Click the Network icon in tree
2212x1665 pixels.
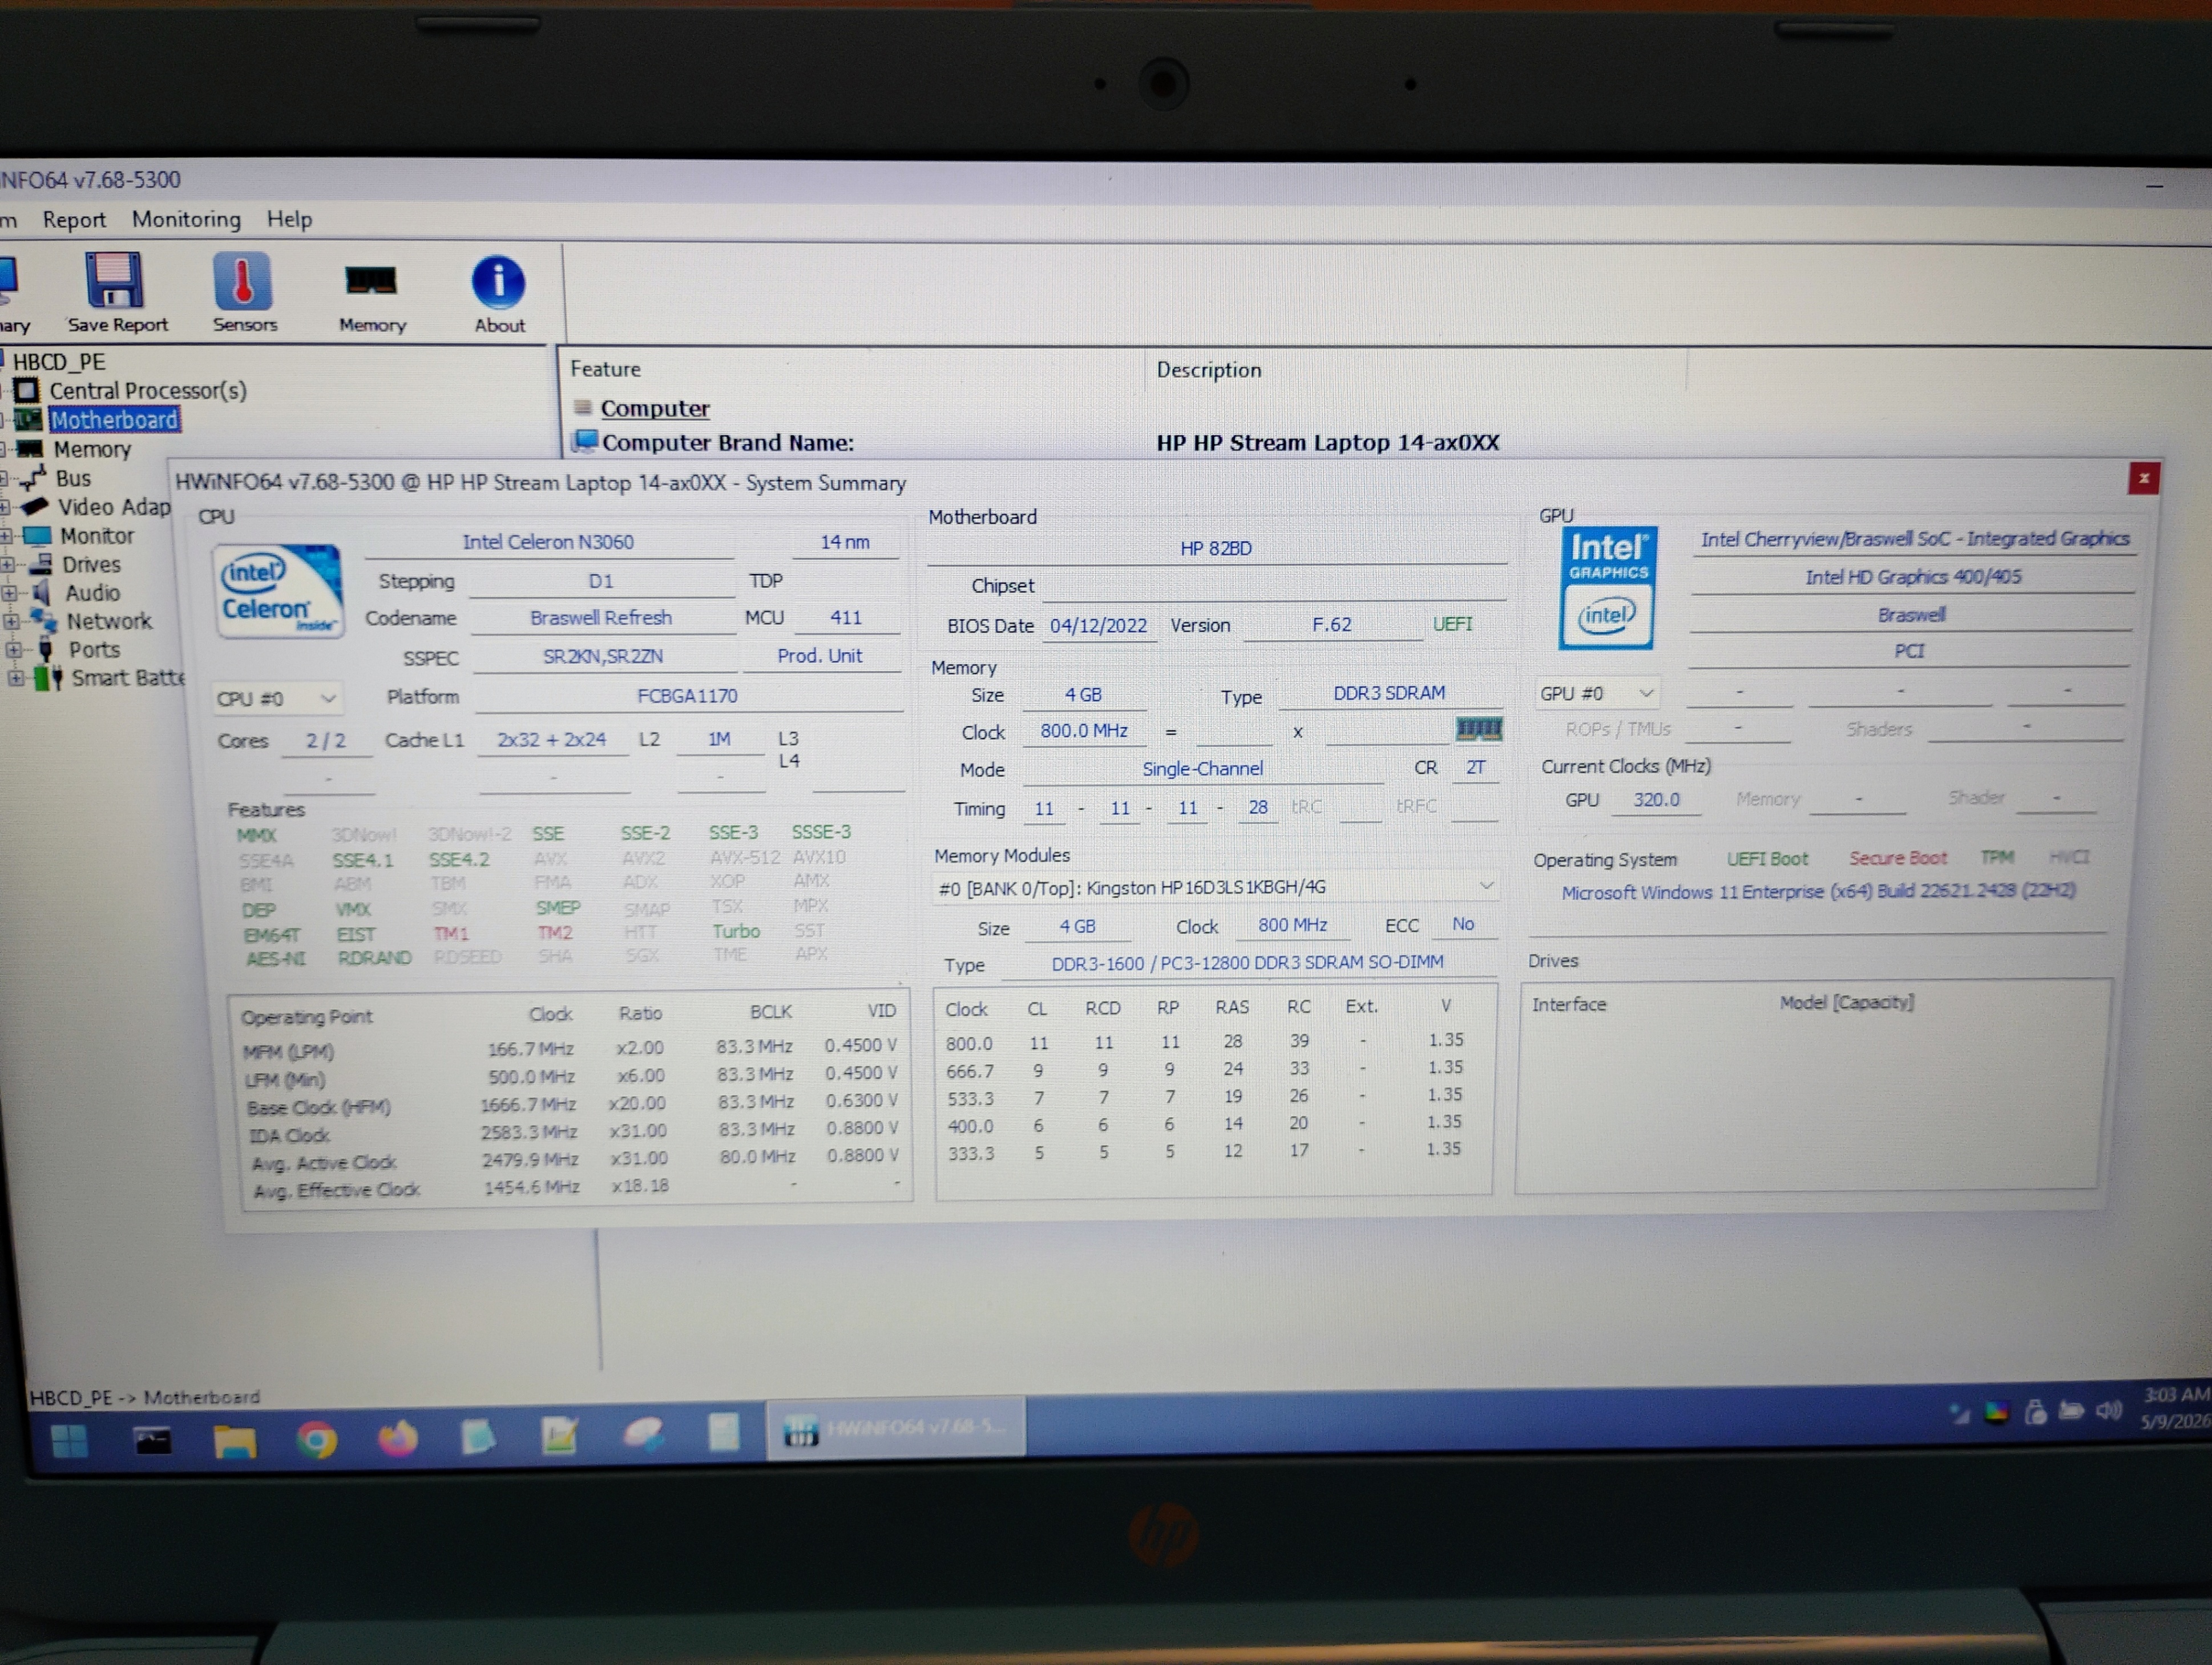pos(44,621)
